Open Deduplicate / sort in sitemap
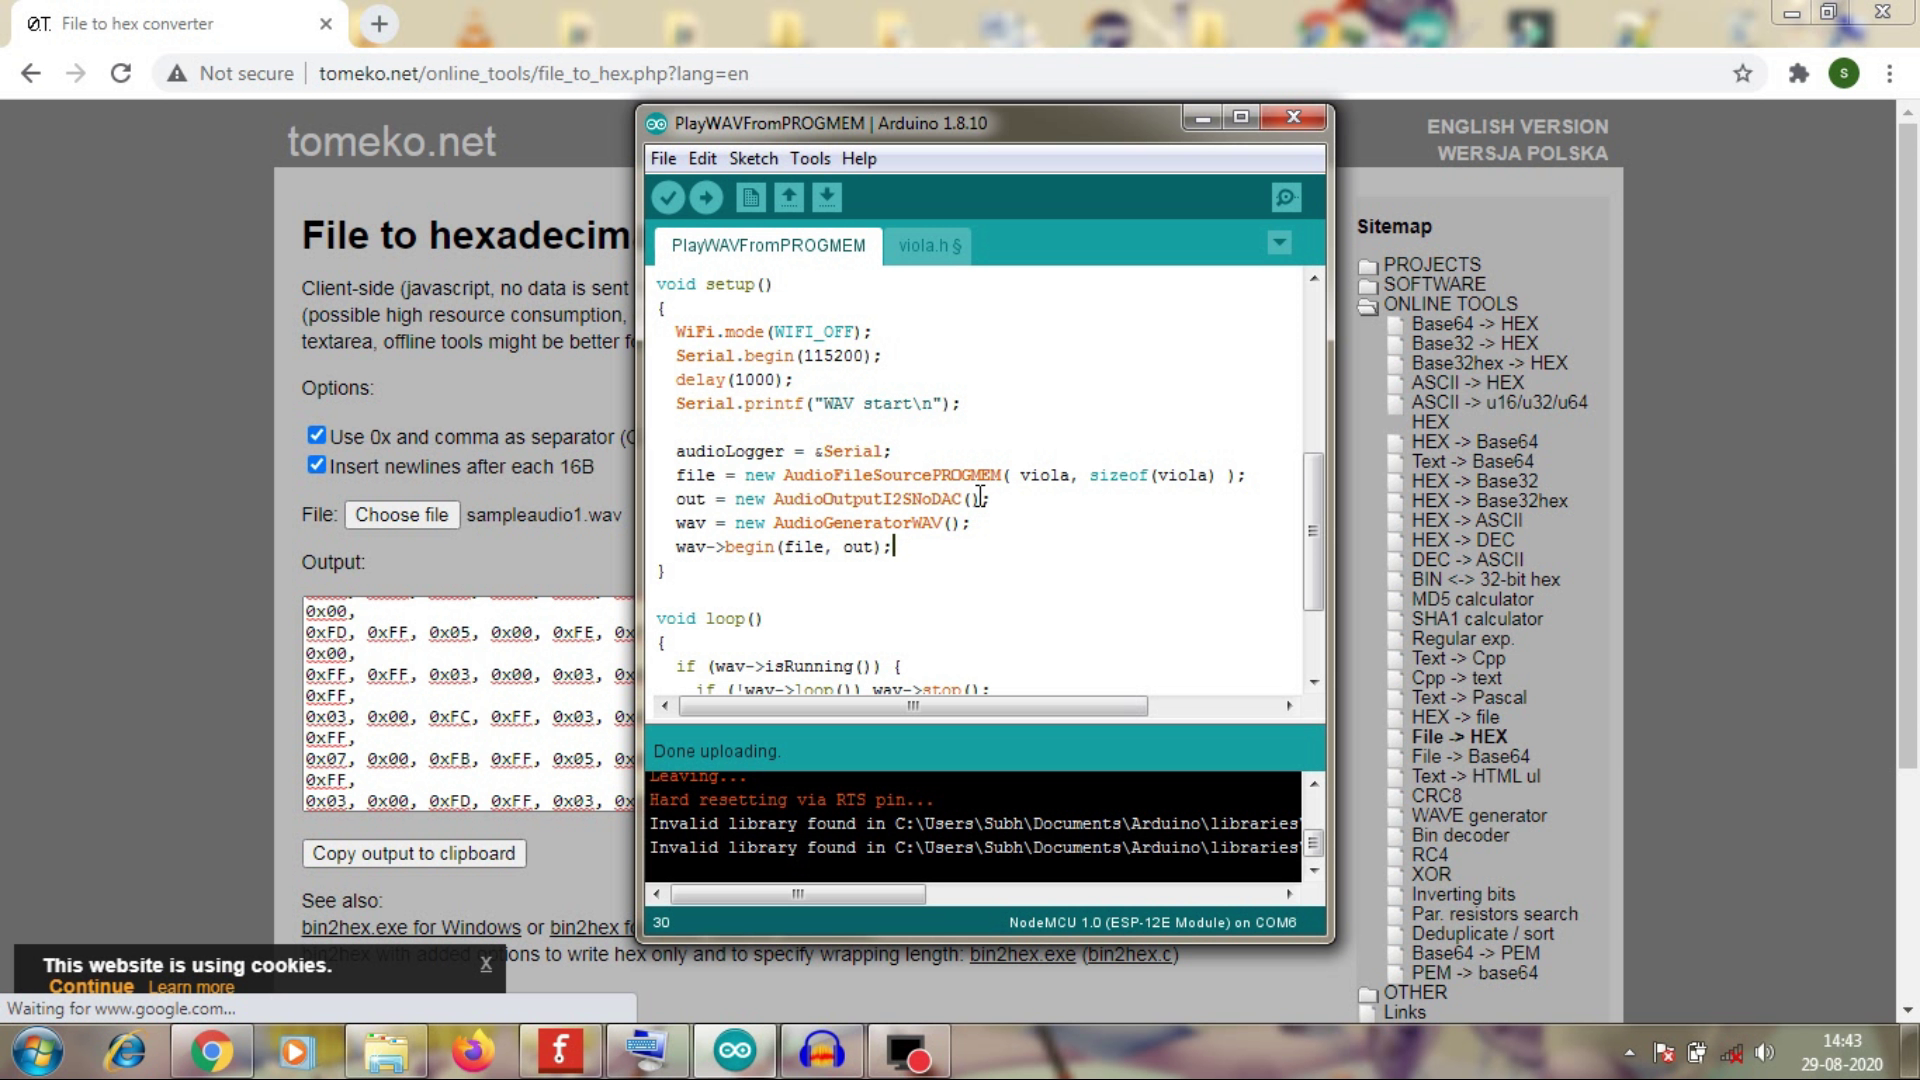Screen dimensions: 1920x1080 coord(1483,933)
